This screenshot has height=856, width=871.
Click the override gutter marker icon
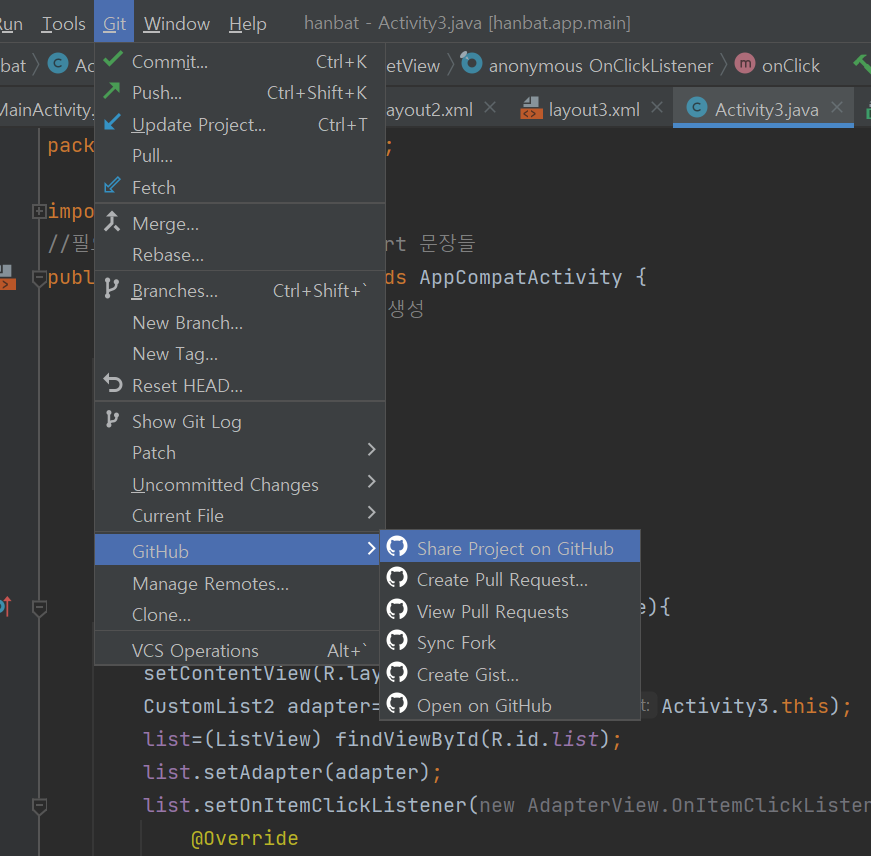[x=5, y=606]
